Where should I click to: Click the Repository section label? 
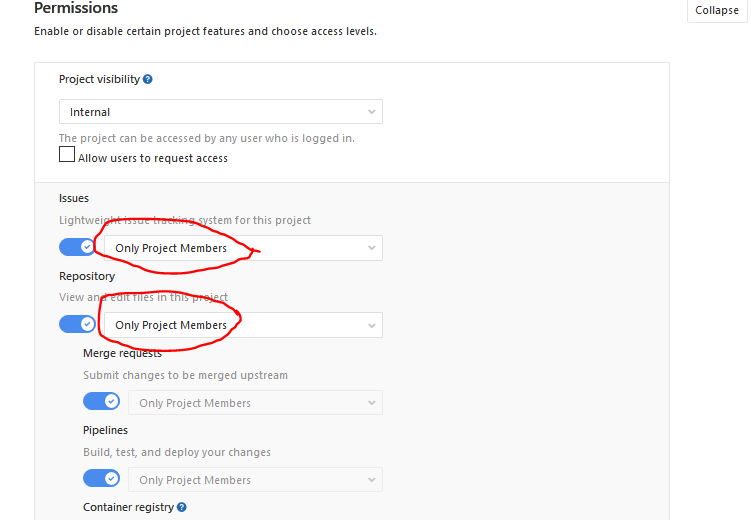[87, 276]
